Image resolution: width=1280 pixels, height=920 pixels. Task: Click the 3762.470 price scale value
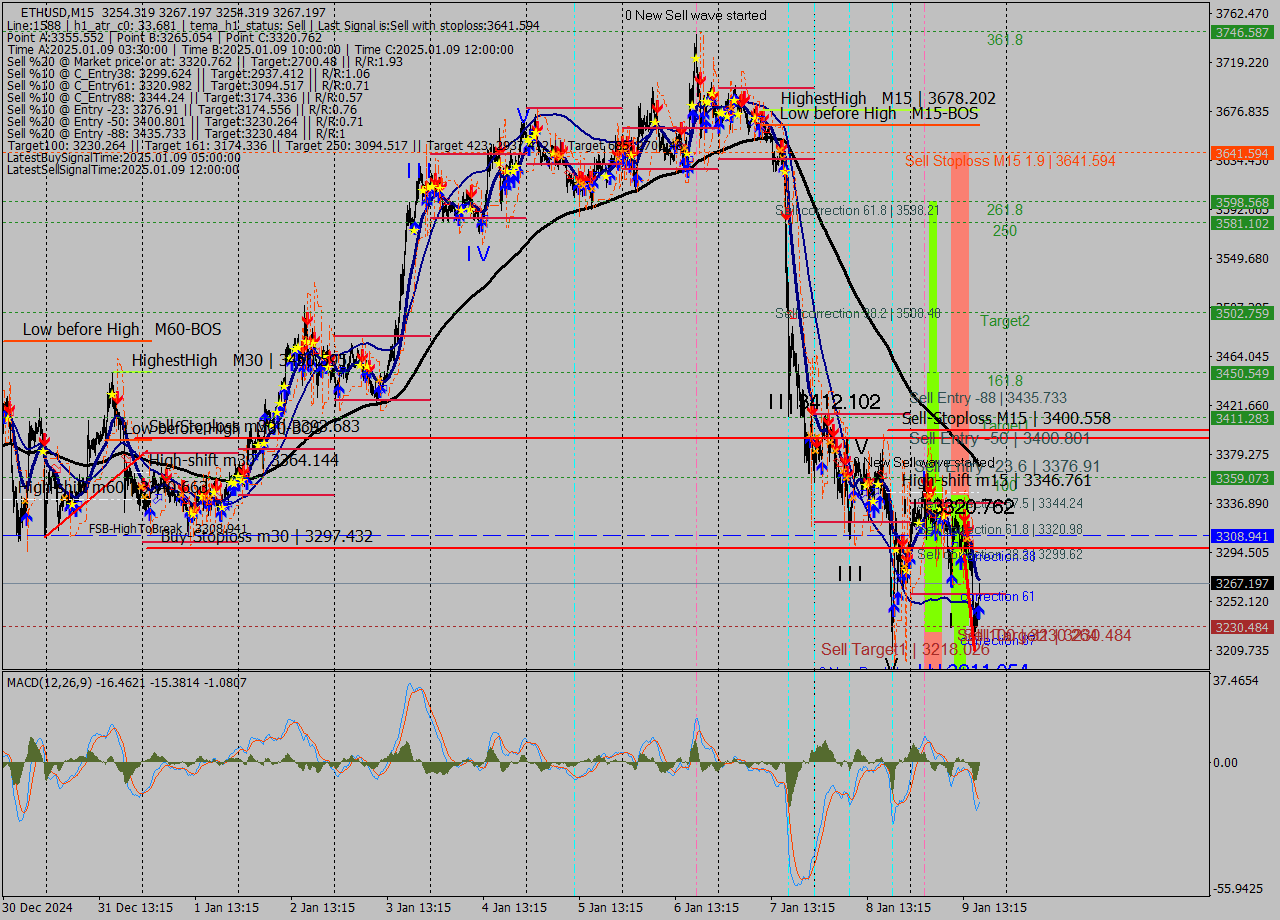coord(1244,13)
